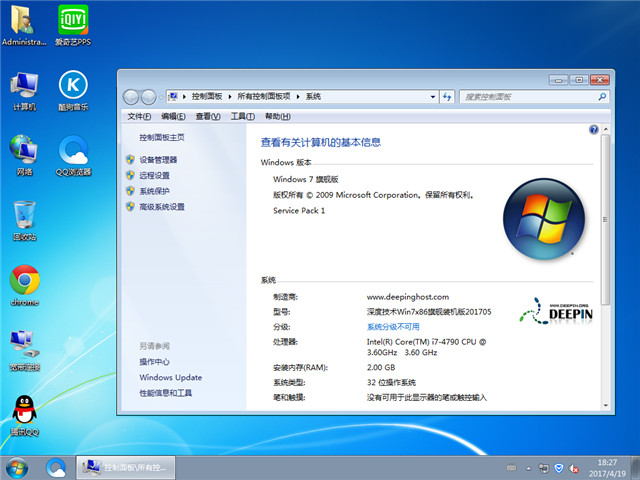Open the 帮助(H) menu
640x480 pixels.
(278, 117)
